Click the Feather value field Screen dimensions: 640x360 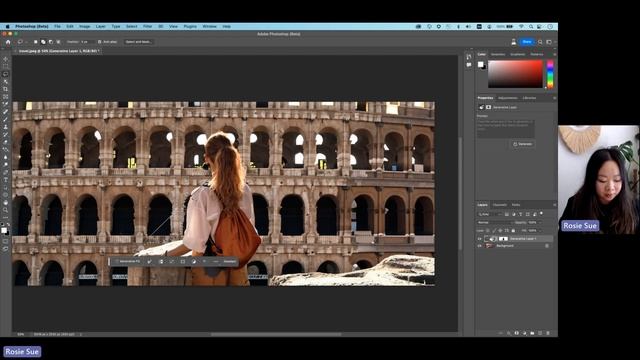click(87, 42)
